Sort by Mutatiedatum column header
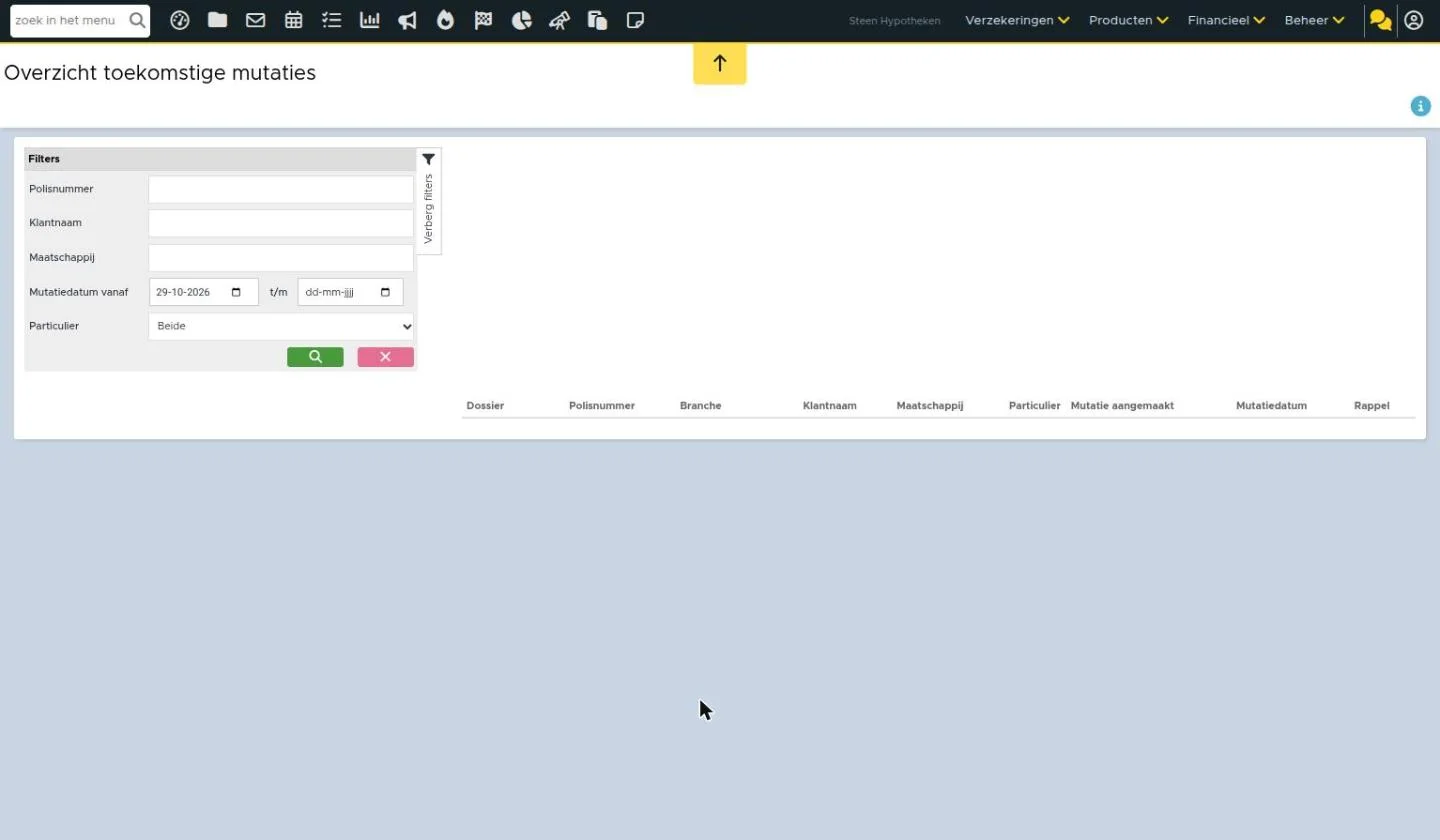Viewport: 1440px width, 840px height. pos(1271,406)
